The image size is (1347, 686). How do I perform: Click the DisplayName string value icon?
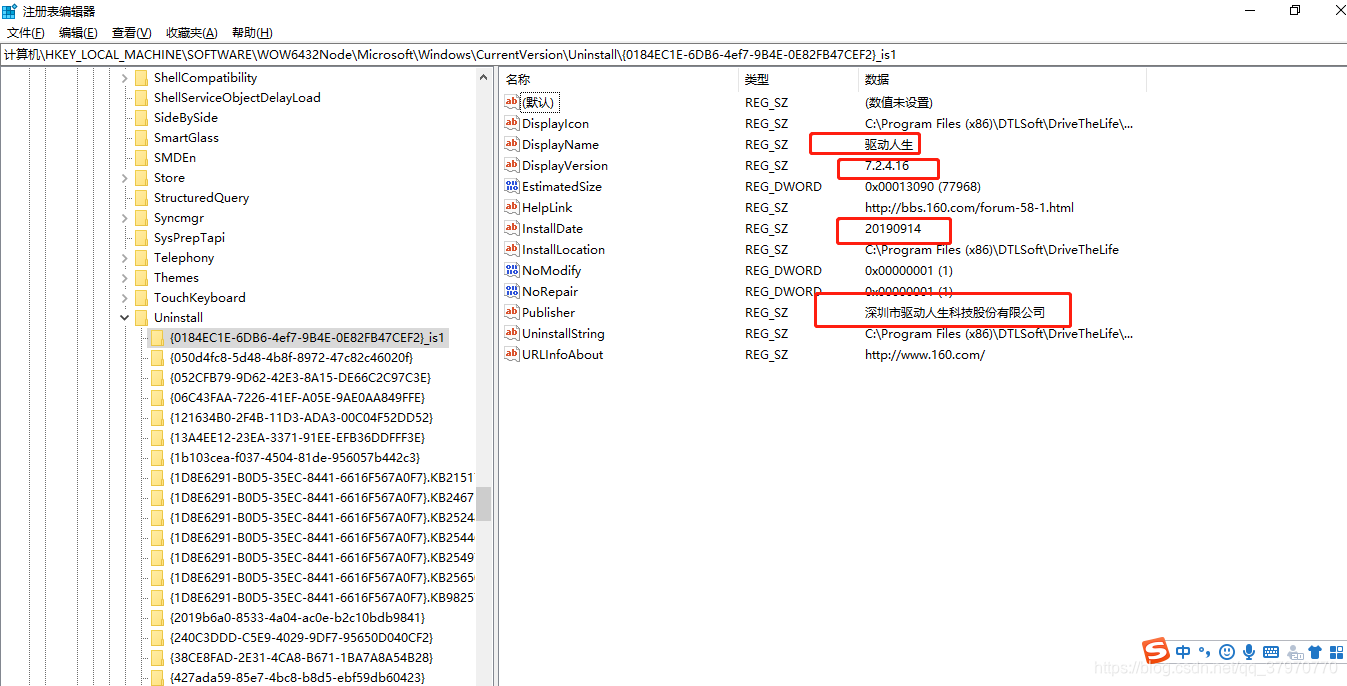point(512,144)
